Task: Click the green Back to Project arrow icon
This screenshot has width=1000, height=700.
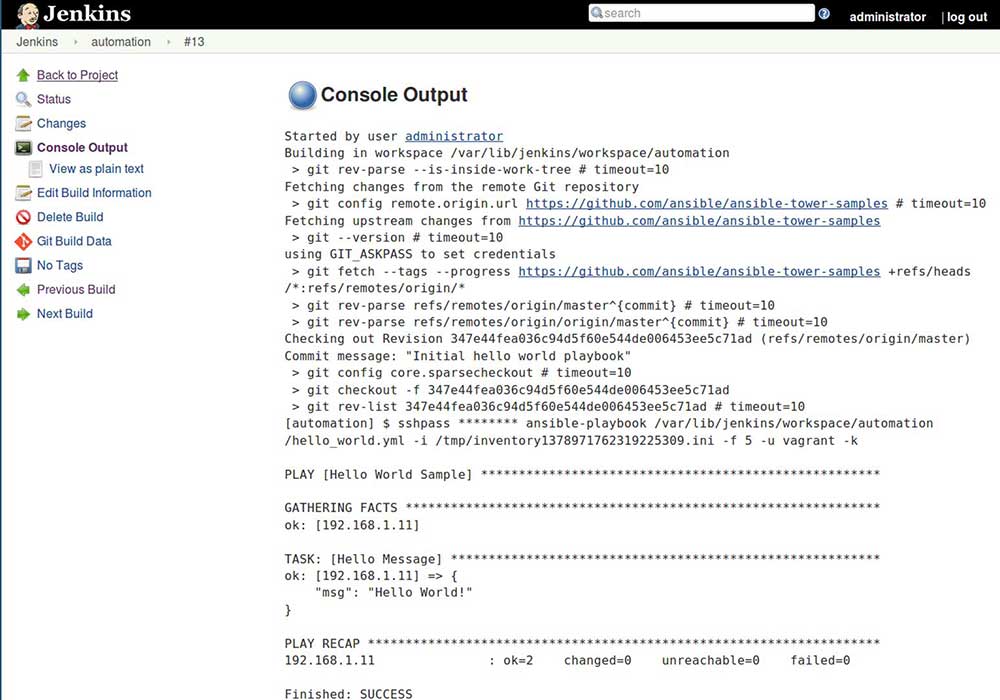Action: pos(24,75)
